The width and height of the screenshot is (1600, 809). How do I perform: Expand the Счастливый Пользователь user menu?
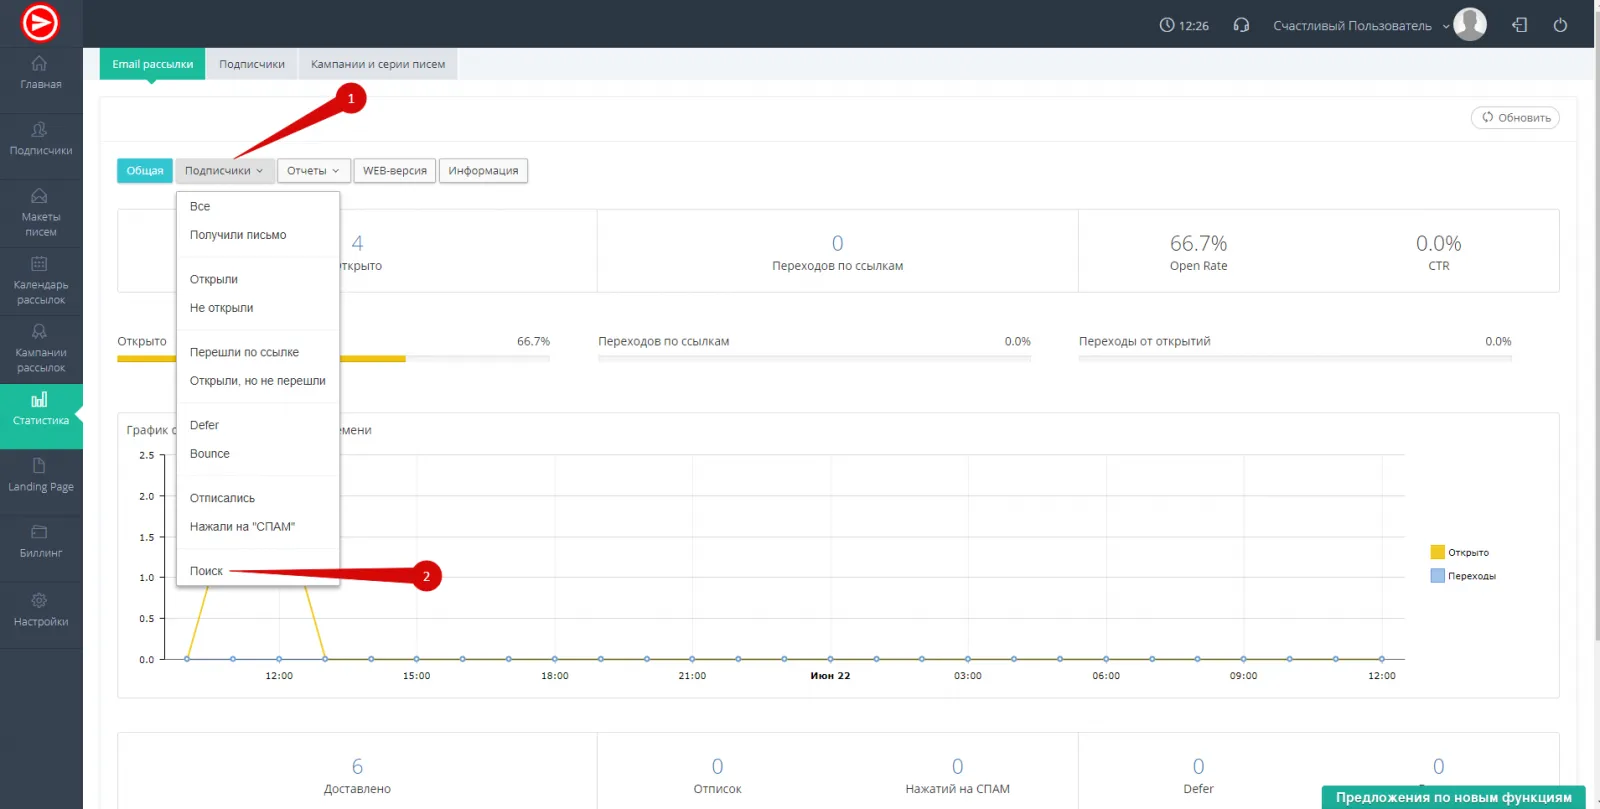pos(1360,26)
